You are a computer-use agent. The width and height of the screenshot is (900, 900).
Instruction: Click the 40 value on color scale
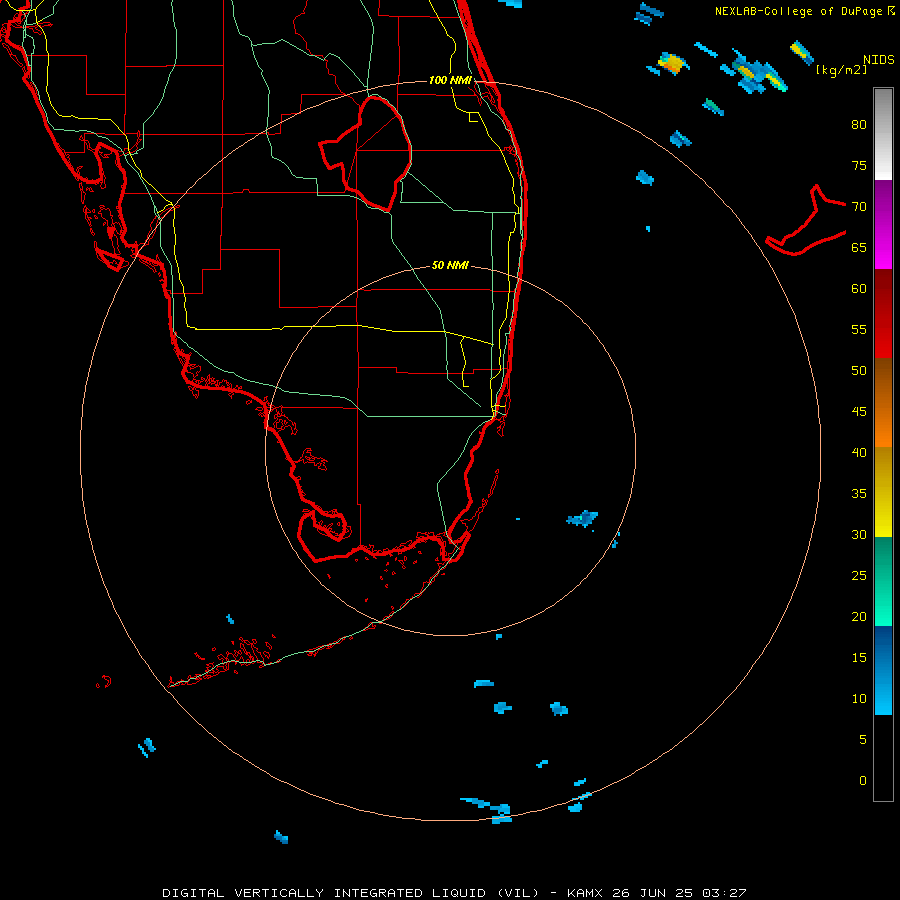pyautogui.click(x=859, y=452)
